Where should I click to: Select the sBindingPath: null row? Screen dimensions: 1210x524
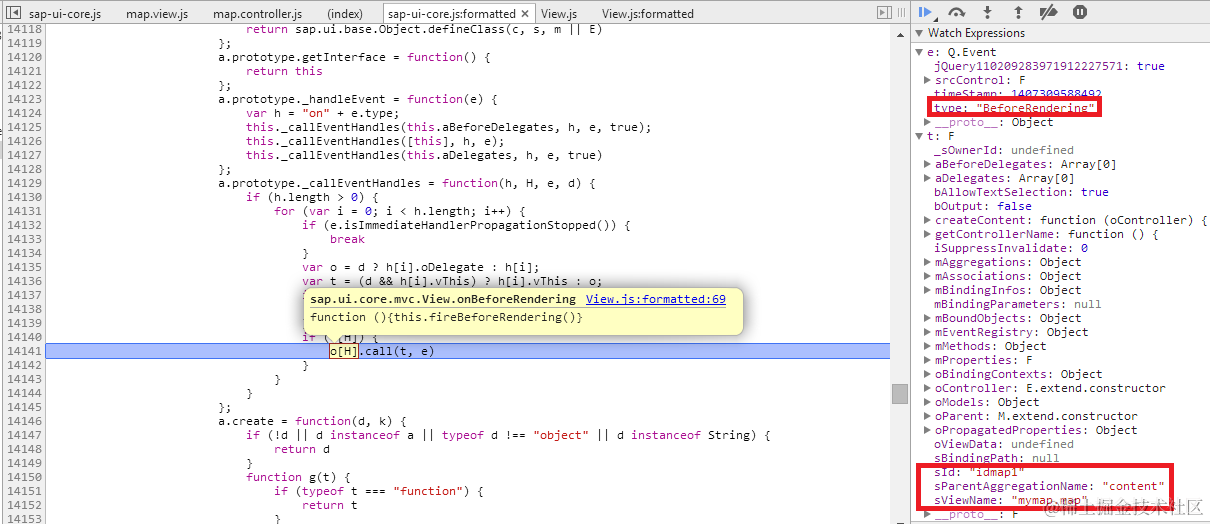(997, 458)
